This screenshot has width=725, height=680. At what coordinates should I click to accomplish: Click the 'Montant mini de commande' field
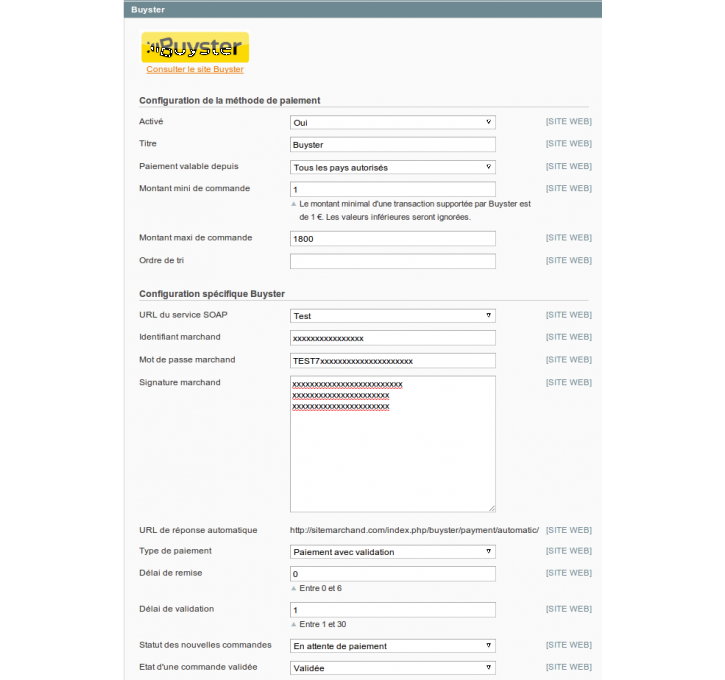tap(393, 189)
